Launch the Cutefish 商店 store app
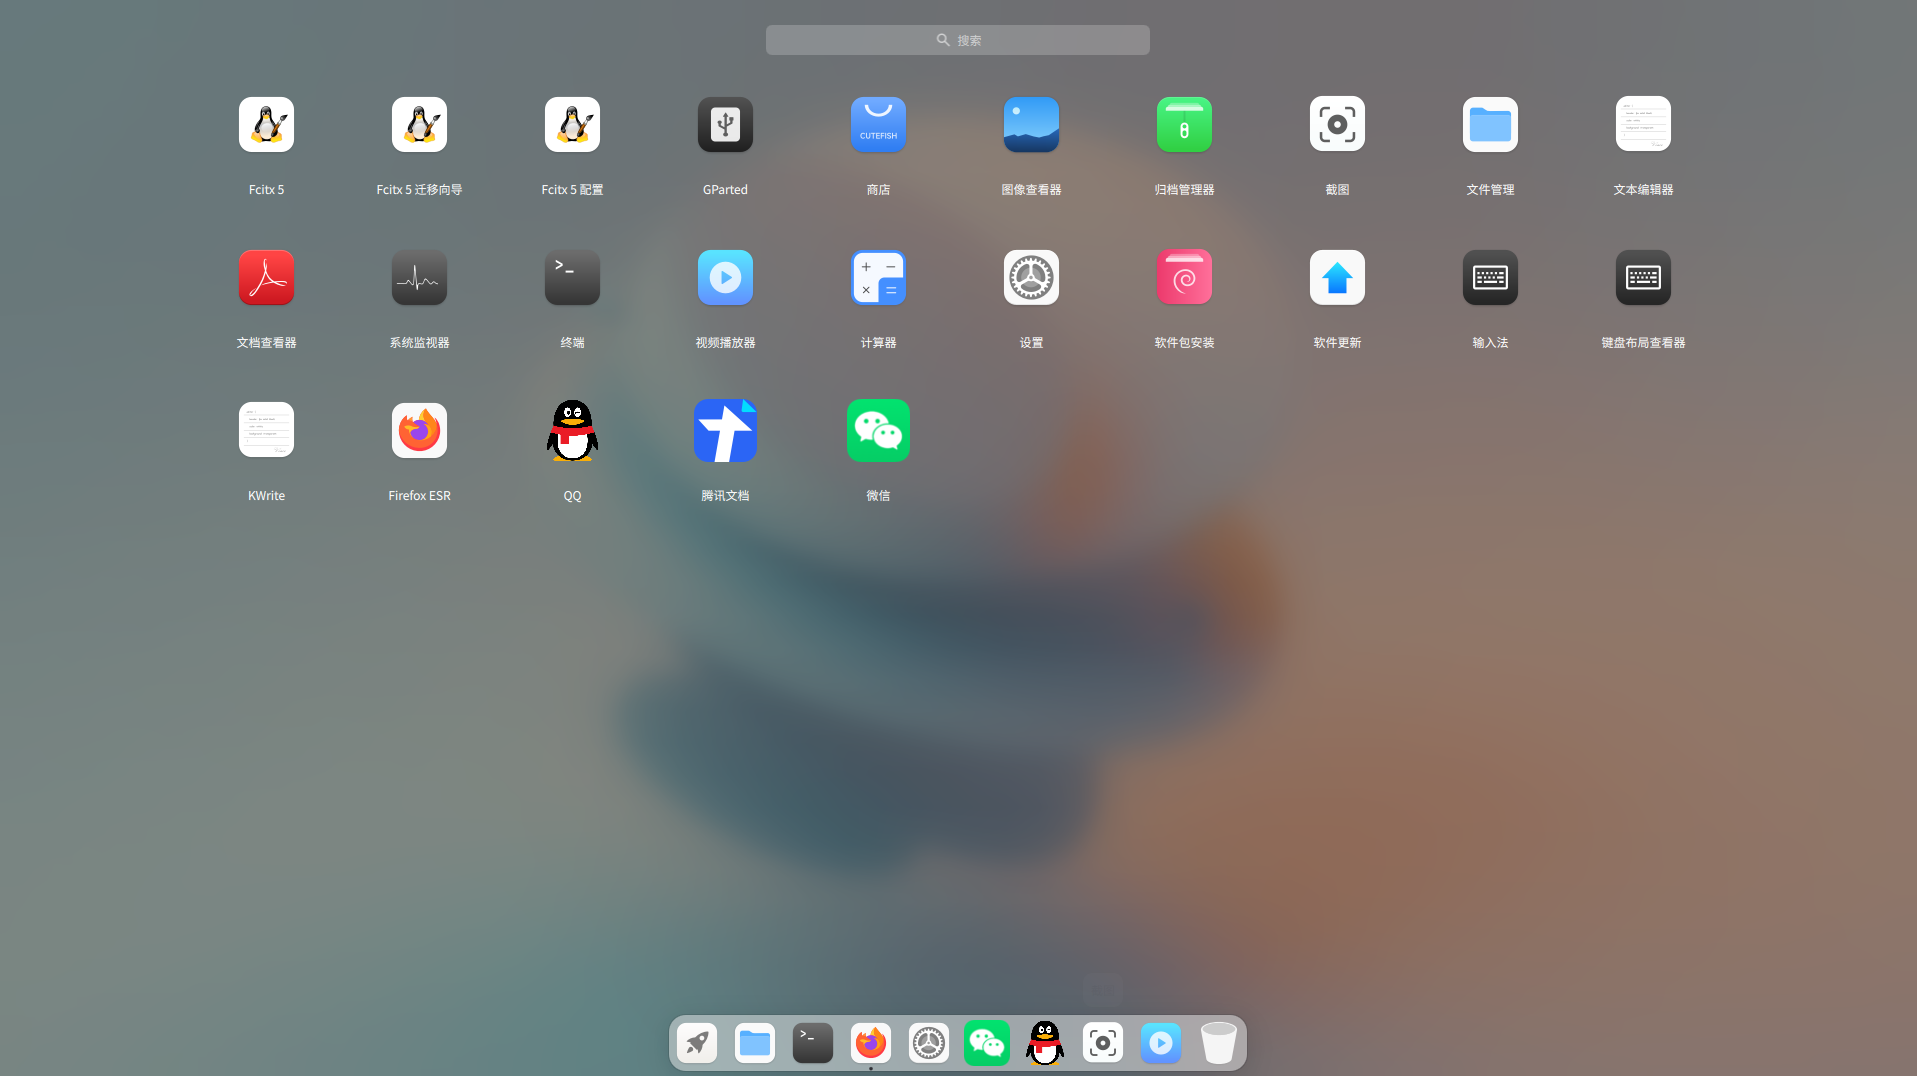 [878, 125]
